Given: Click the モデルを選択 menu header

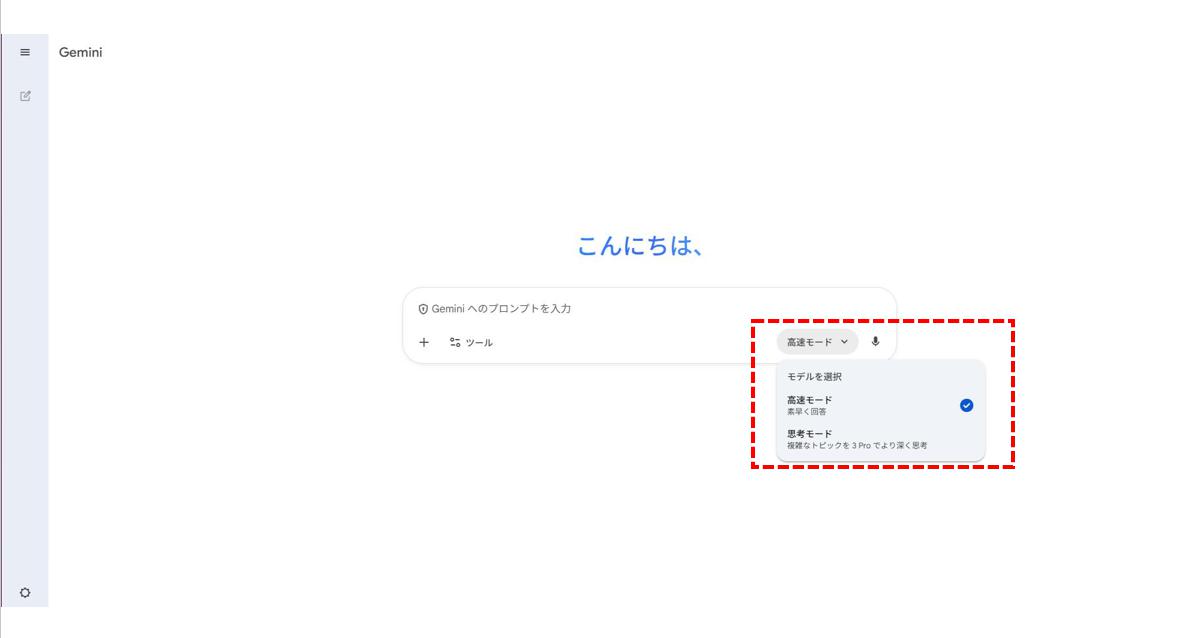Looking at the screenshot, I should [x=814, y=377].
